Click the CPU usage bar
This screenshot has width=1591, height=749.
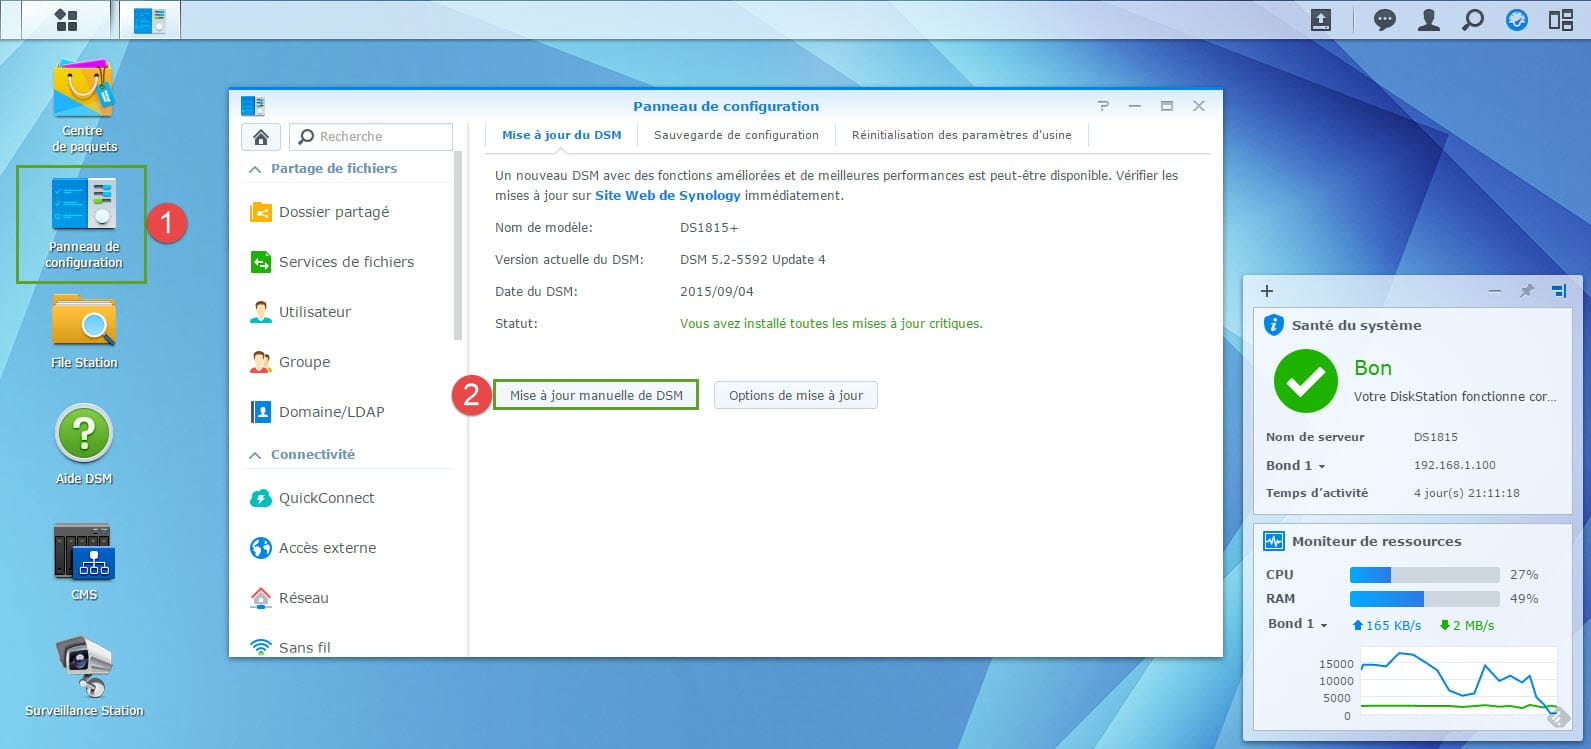1424,575
